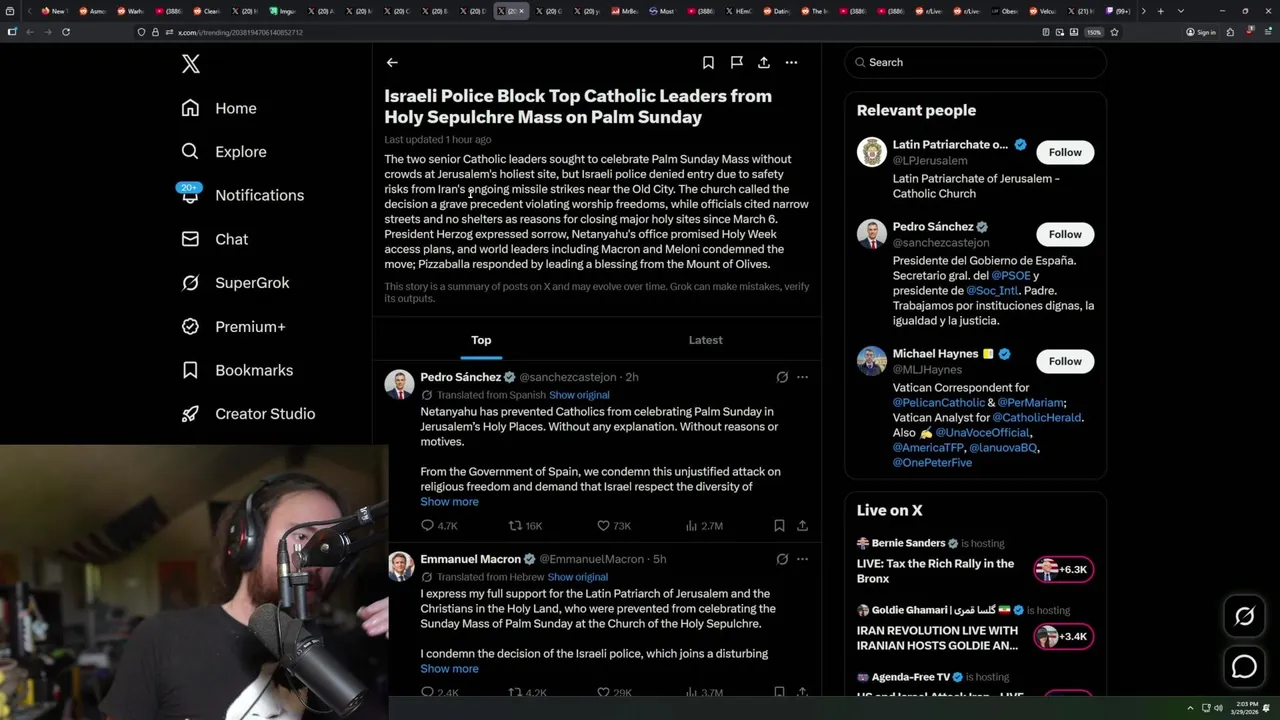Open Bookmarks from the sidebar
The width and height of the screenshot is (1280, 720).
pyautogui.click(x=237, y=370)
